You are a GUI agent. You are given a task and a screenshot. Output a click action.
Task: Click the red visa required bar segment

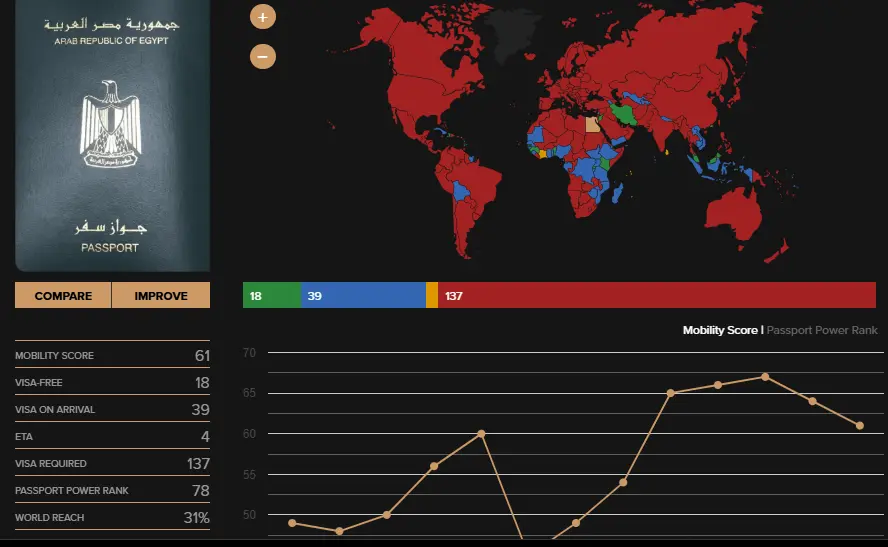[656, 296]
